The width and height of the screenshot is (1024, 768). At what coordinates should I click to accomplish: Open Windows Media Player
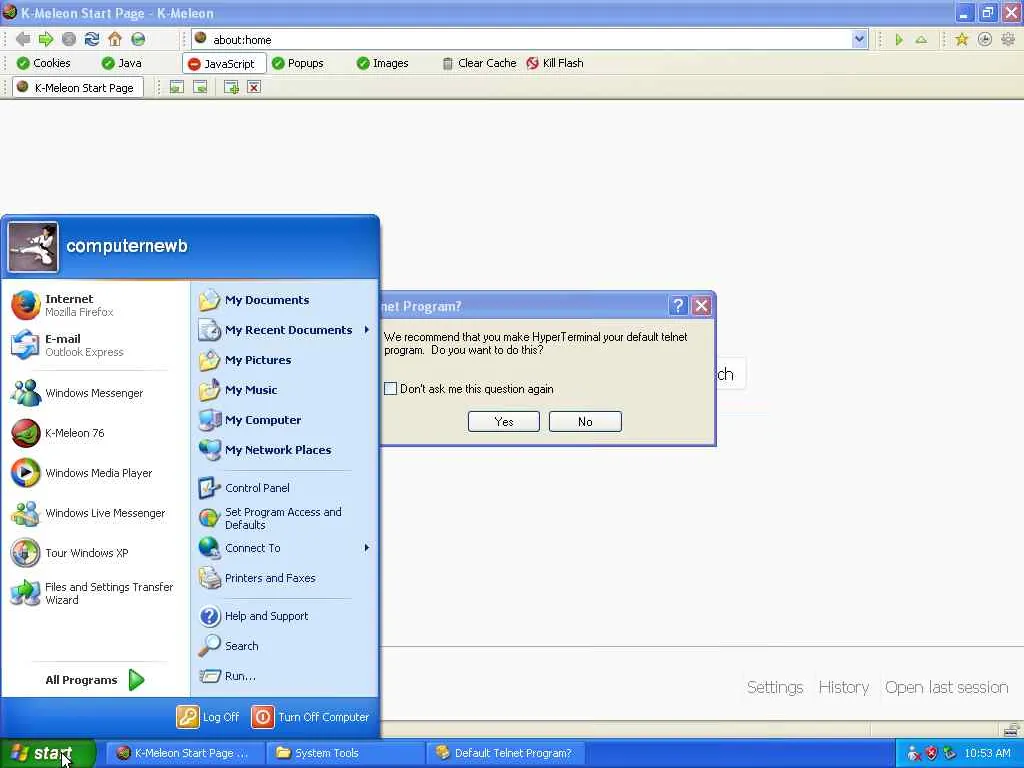tap(95, 473)
